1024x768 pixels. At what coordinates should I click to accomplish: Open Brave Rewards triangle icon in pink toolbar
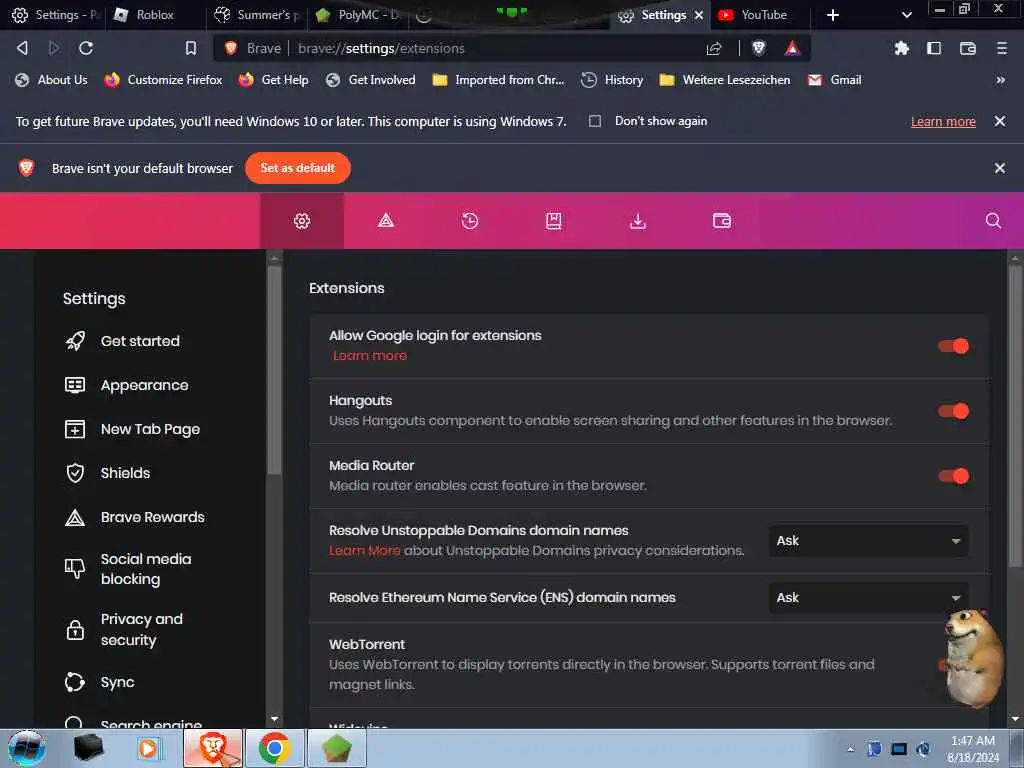tap(386, 221)
